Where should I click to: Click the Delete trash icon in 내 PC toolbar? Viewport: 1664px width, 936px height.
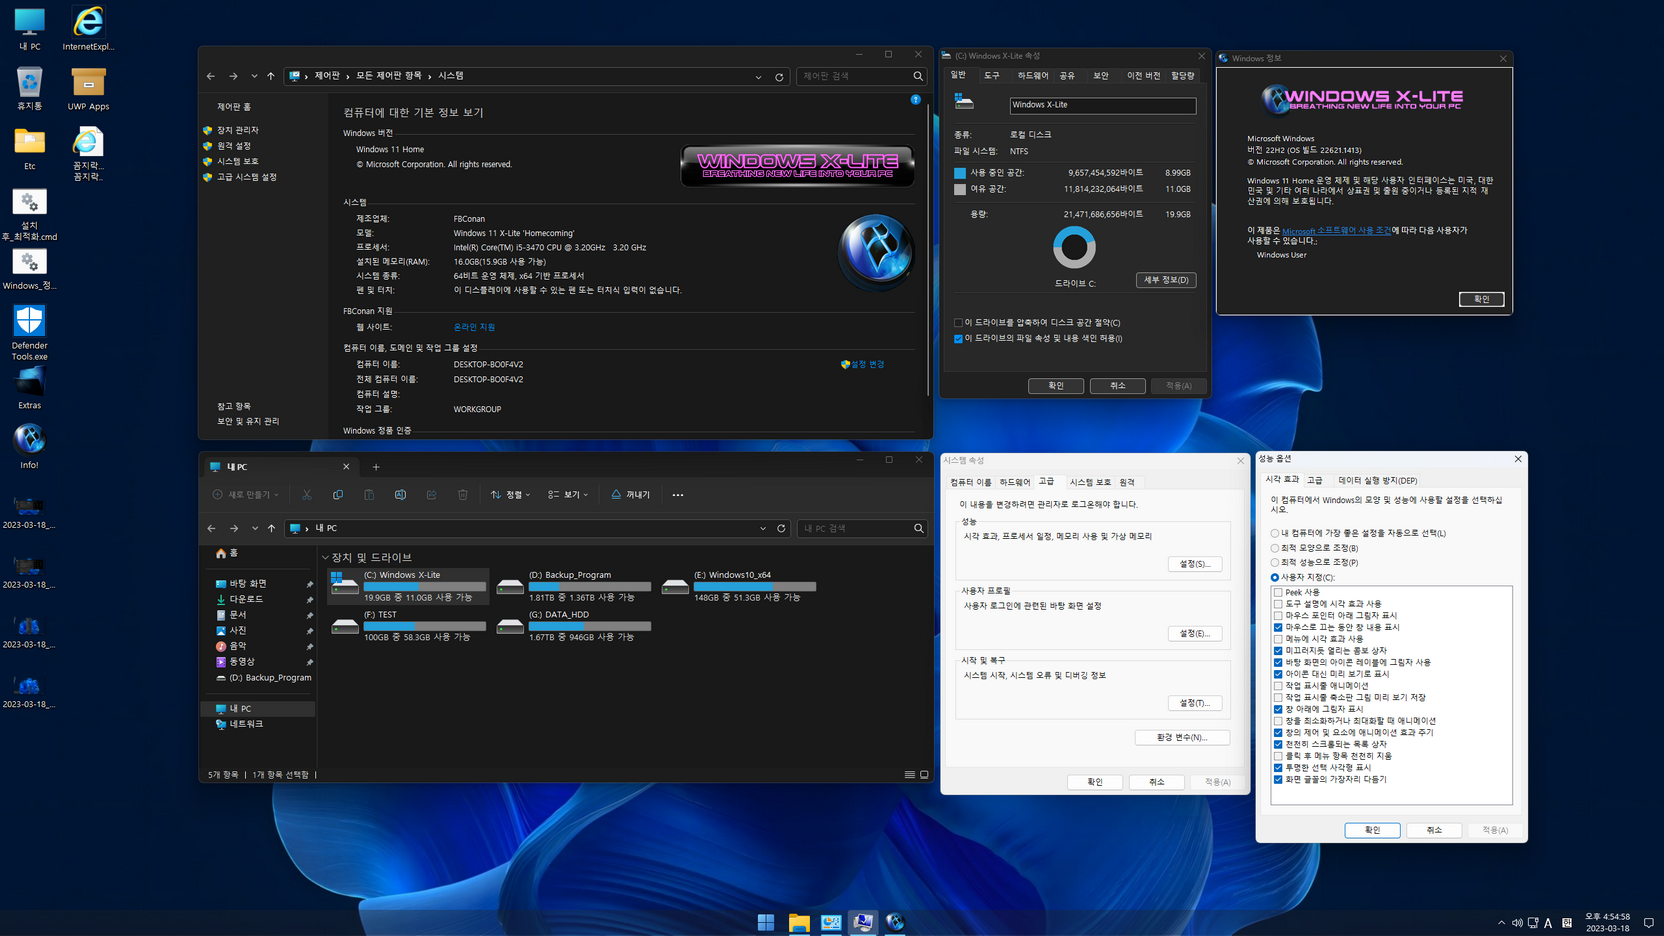pyautogui.click(x=462, y=495)
